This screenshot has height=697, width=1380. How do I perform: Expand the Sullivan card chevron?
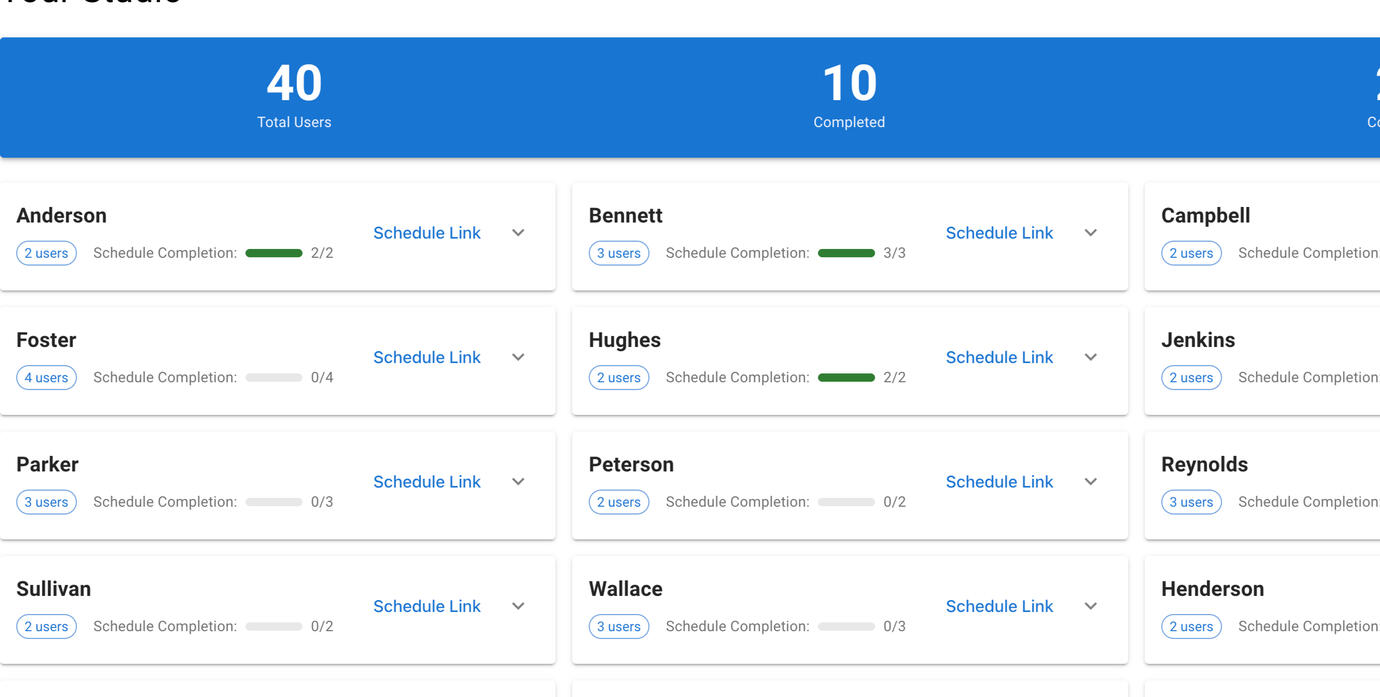click(518, 606)
